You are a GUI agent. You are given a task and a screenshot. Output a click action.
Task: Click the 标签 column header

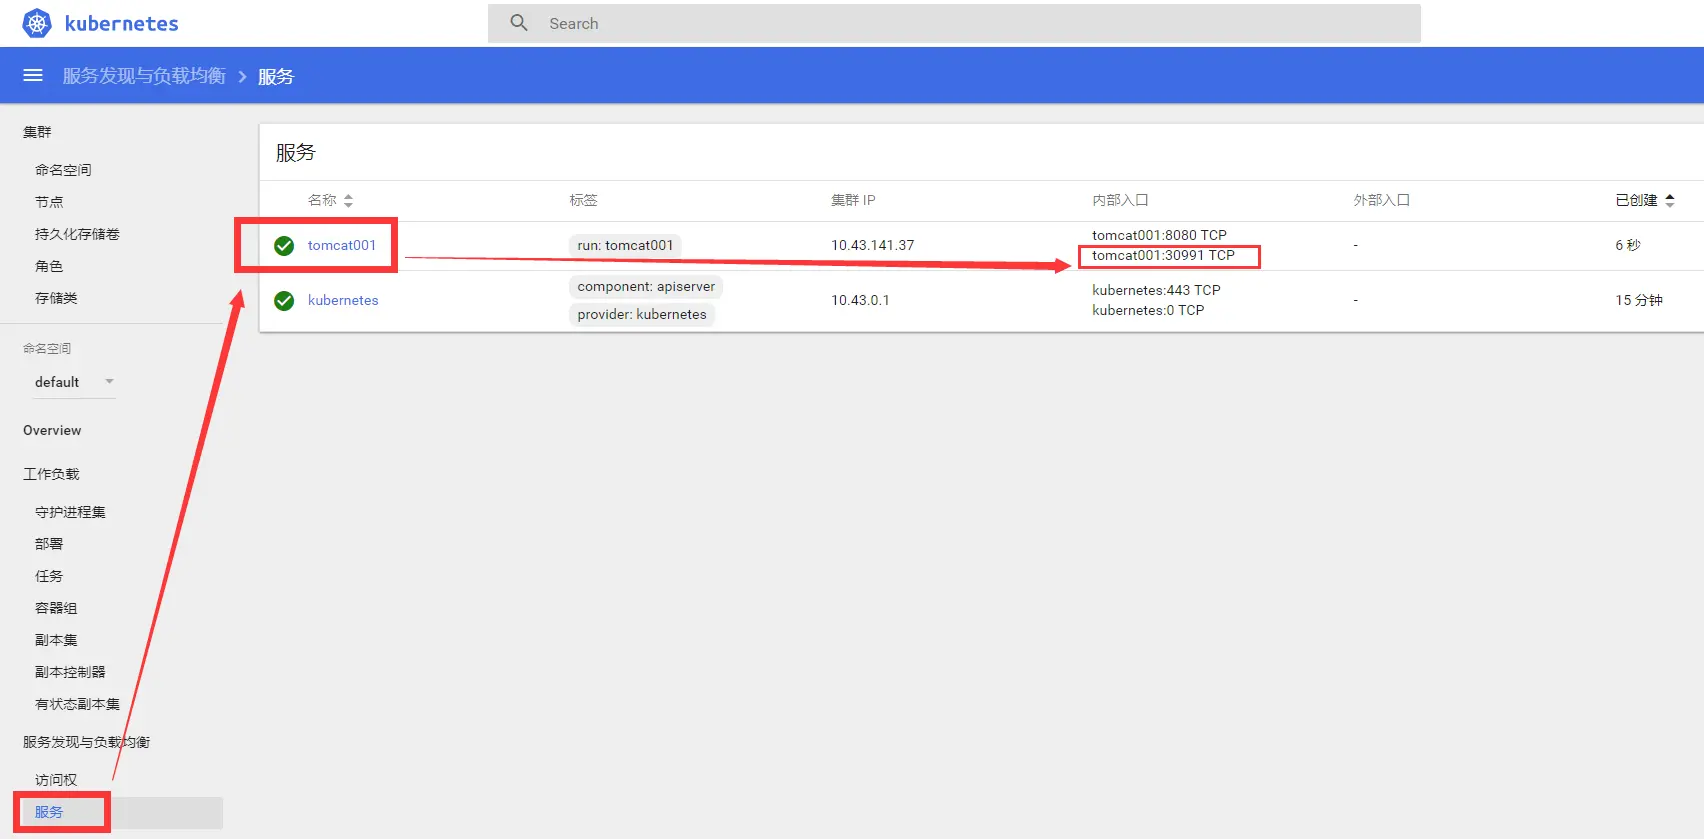pyautogui.click(x=583, y=200)
